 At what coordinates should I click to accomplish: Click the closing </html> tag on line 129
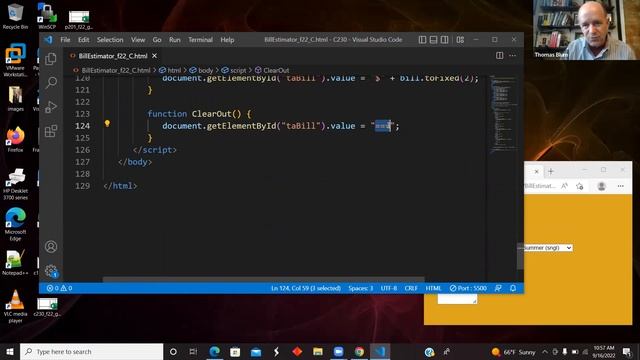[x=120, y=186]
